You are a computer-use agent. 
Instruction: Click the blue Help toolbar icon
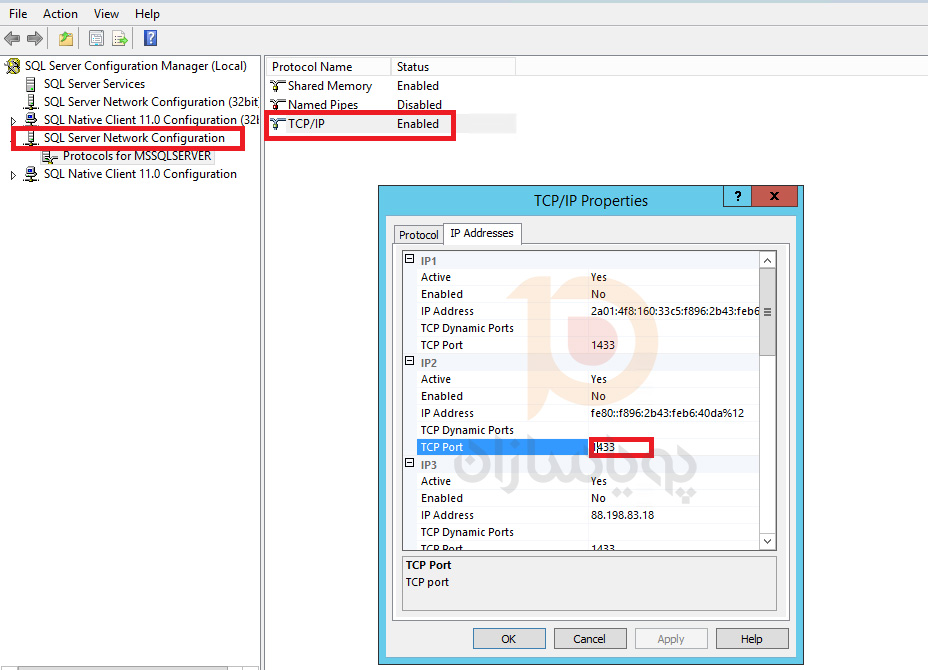(150, 39)
